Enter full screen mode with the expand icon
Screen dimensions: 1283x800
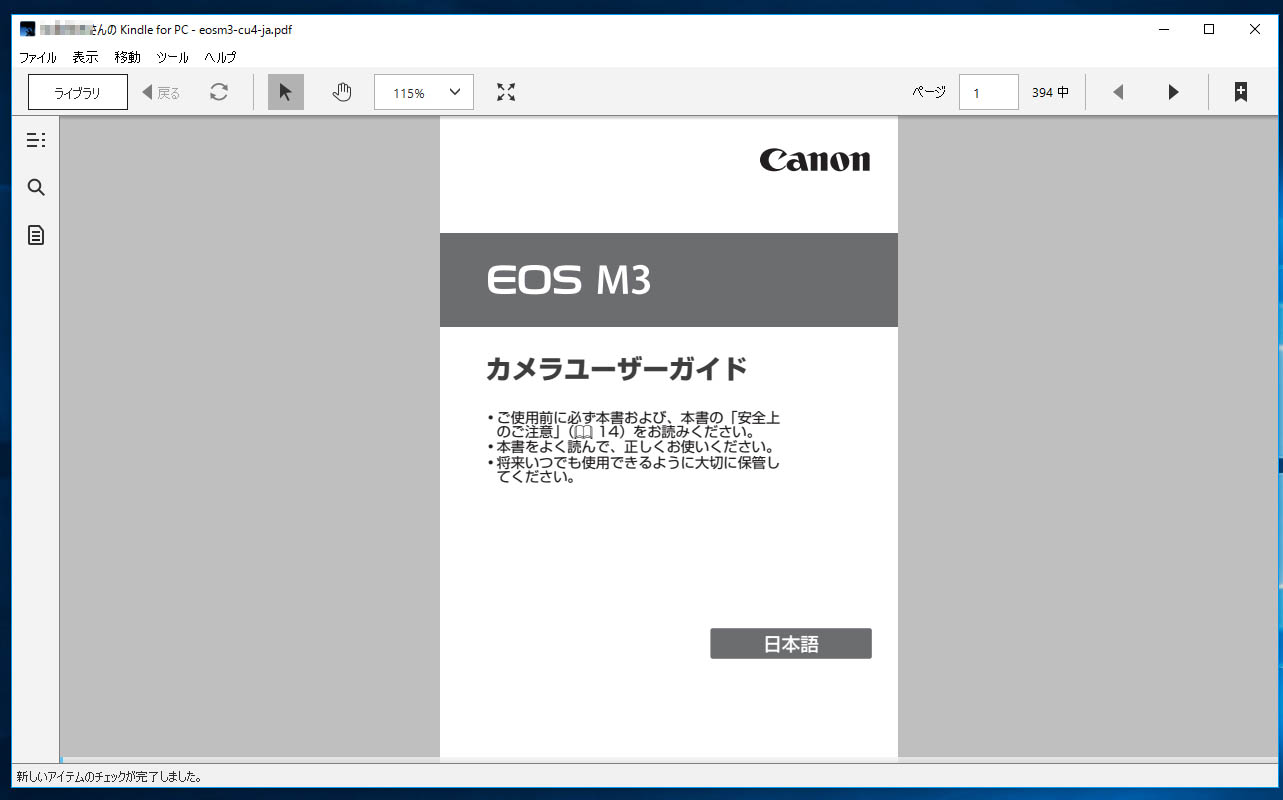click(506, 92)
